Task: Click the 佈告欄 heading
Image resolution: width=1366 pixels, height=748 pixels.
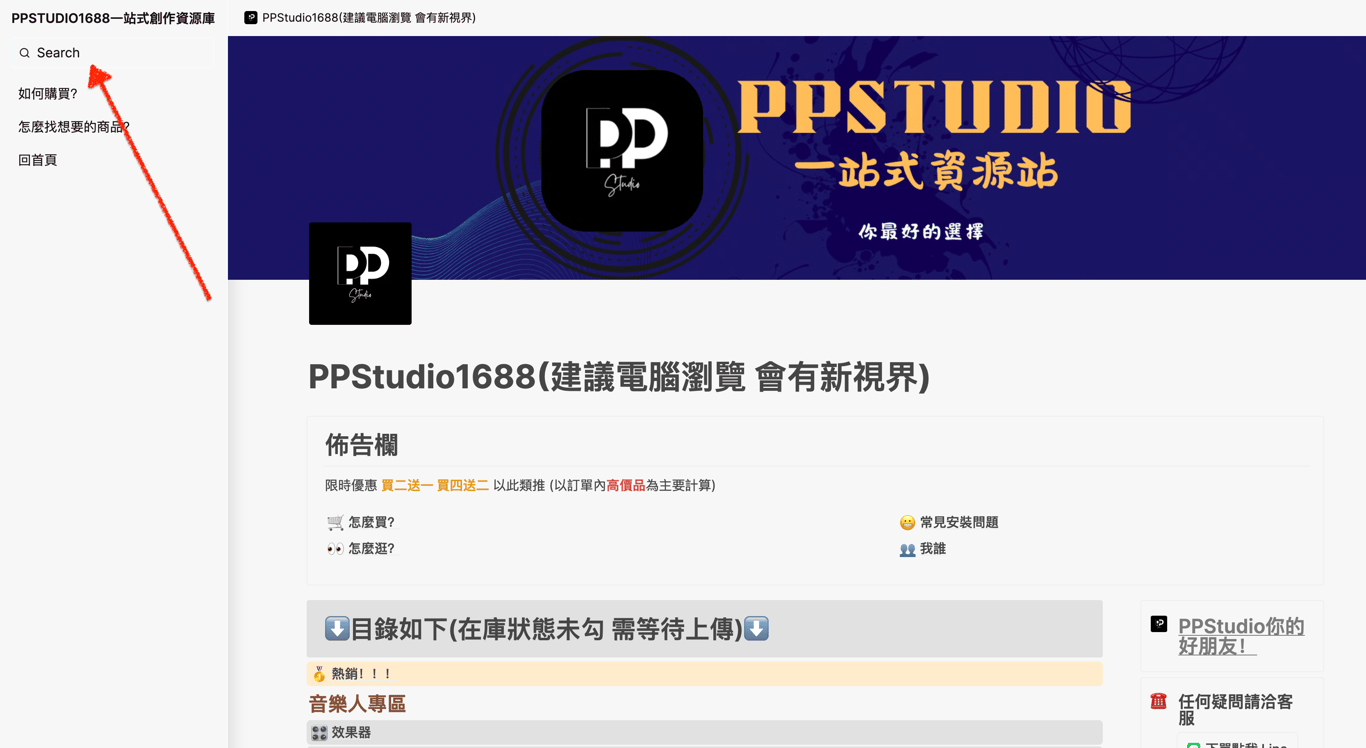Action: 362,445
